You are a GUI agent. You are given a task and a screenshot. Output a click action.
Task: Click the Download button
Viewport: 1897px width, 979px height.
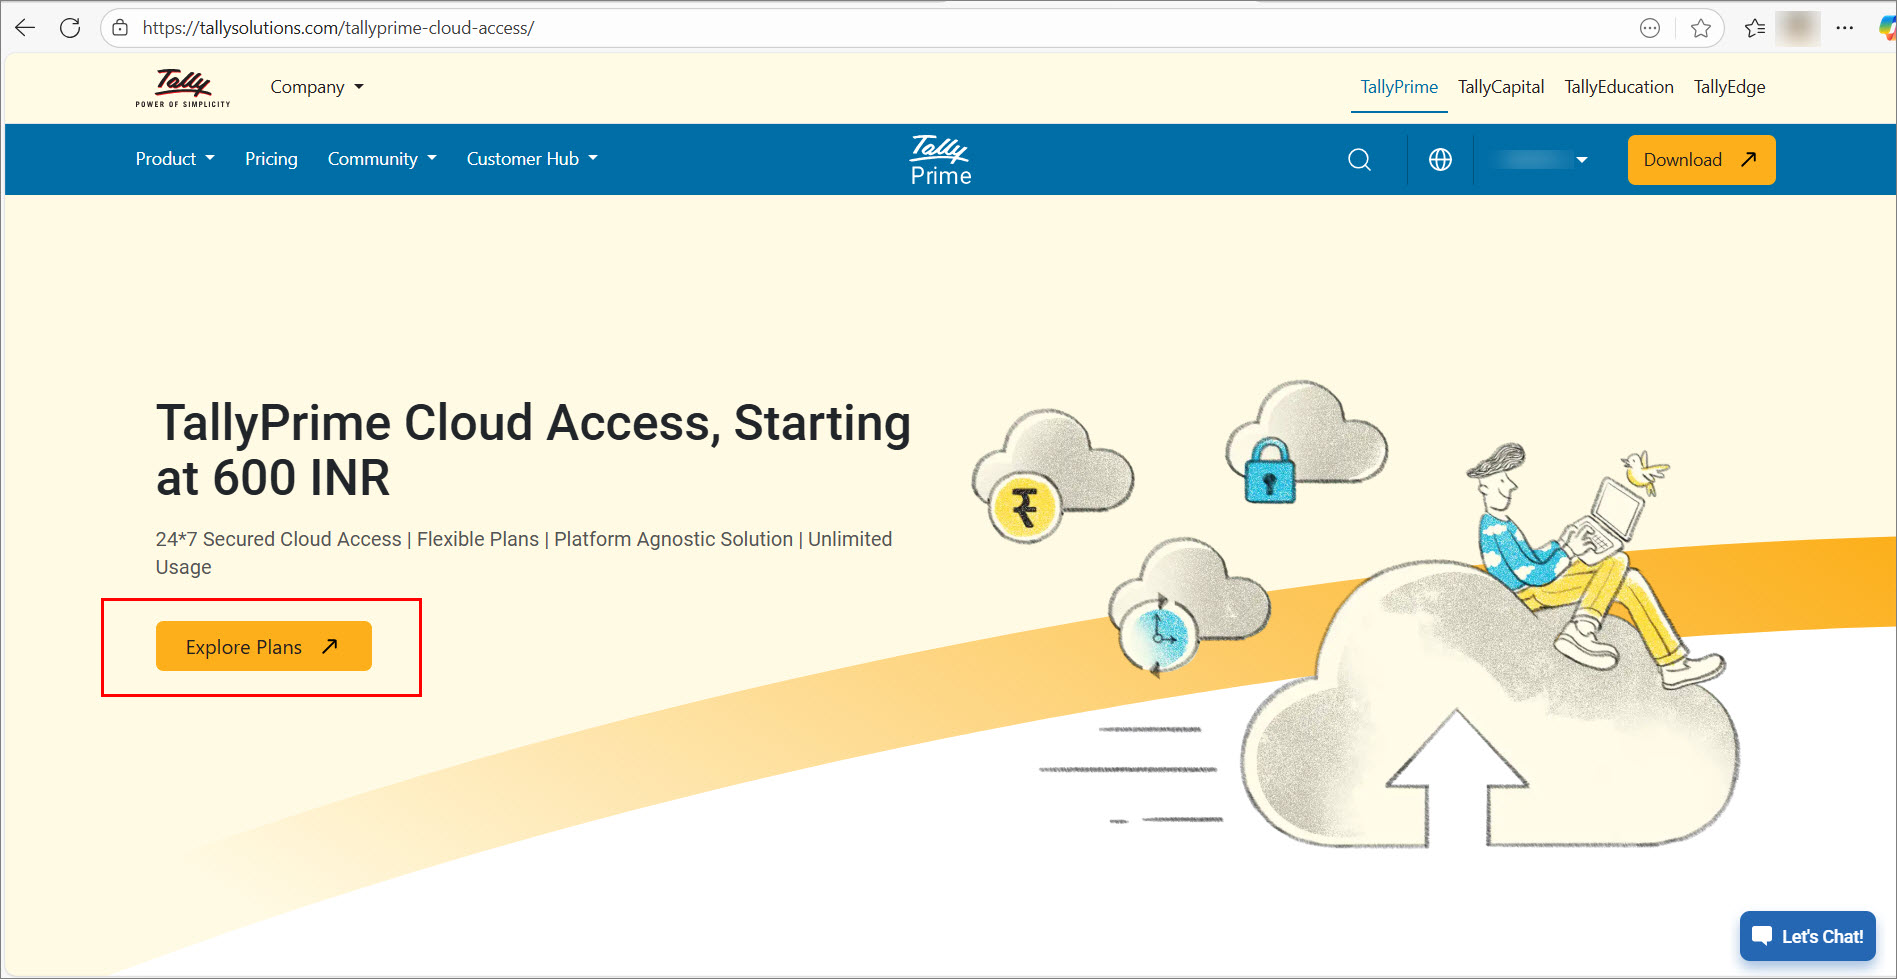[1700, 160]
